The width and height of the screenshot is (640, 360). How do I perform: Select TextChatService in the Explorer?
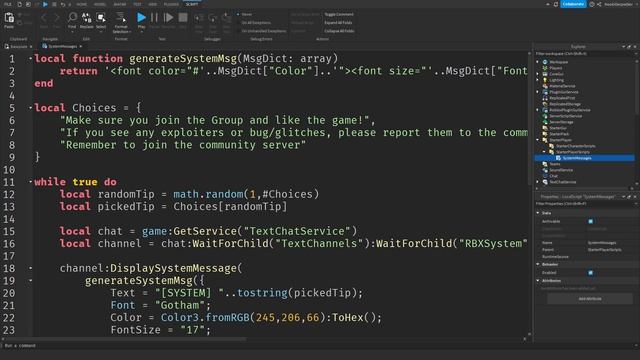[x=562, y=182]
